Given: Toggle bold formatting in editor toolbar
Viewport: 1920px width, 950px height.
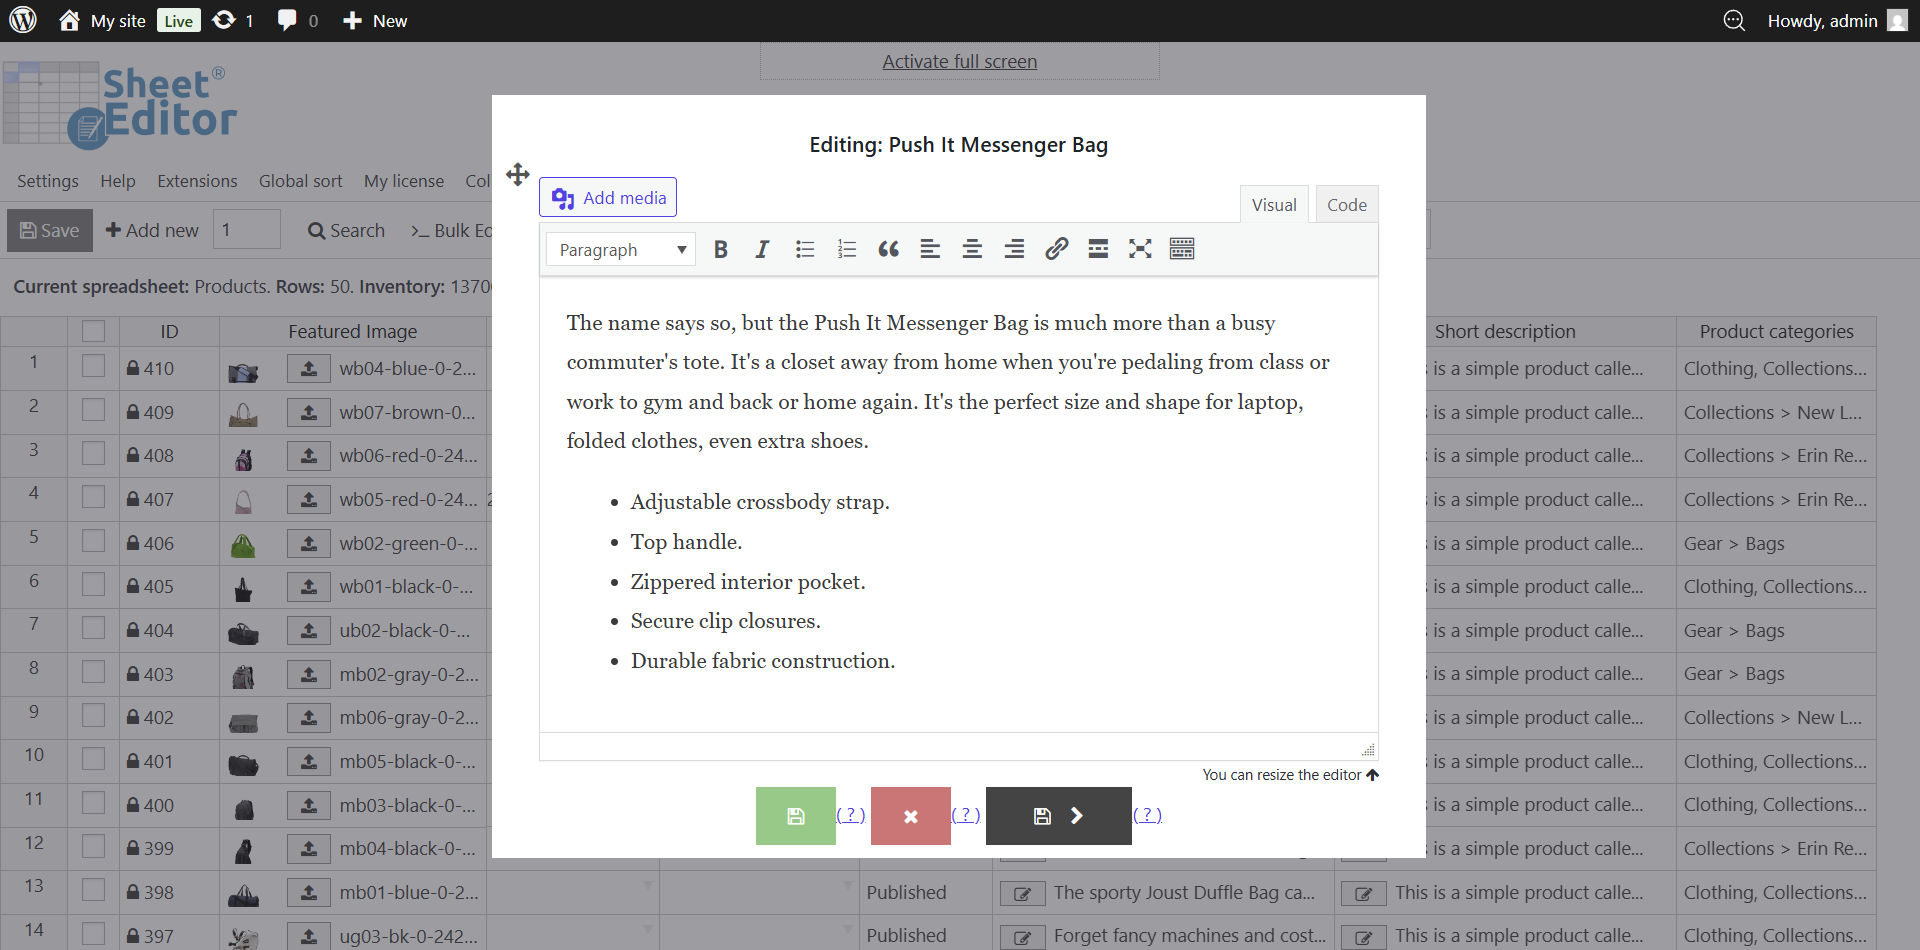Looking at the screenshot, I should tap(720, 249).
